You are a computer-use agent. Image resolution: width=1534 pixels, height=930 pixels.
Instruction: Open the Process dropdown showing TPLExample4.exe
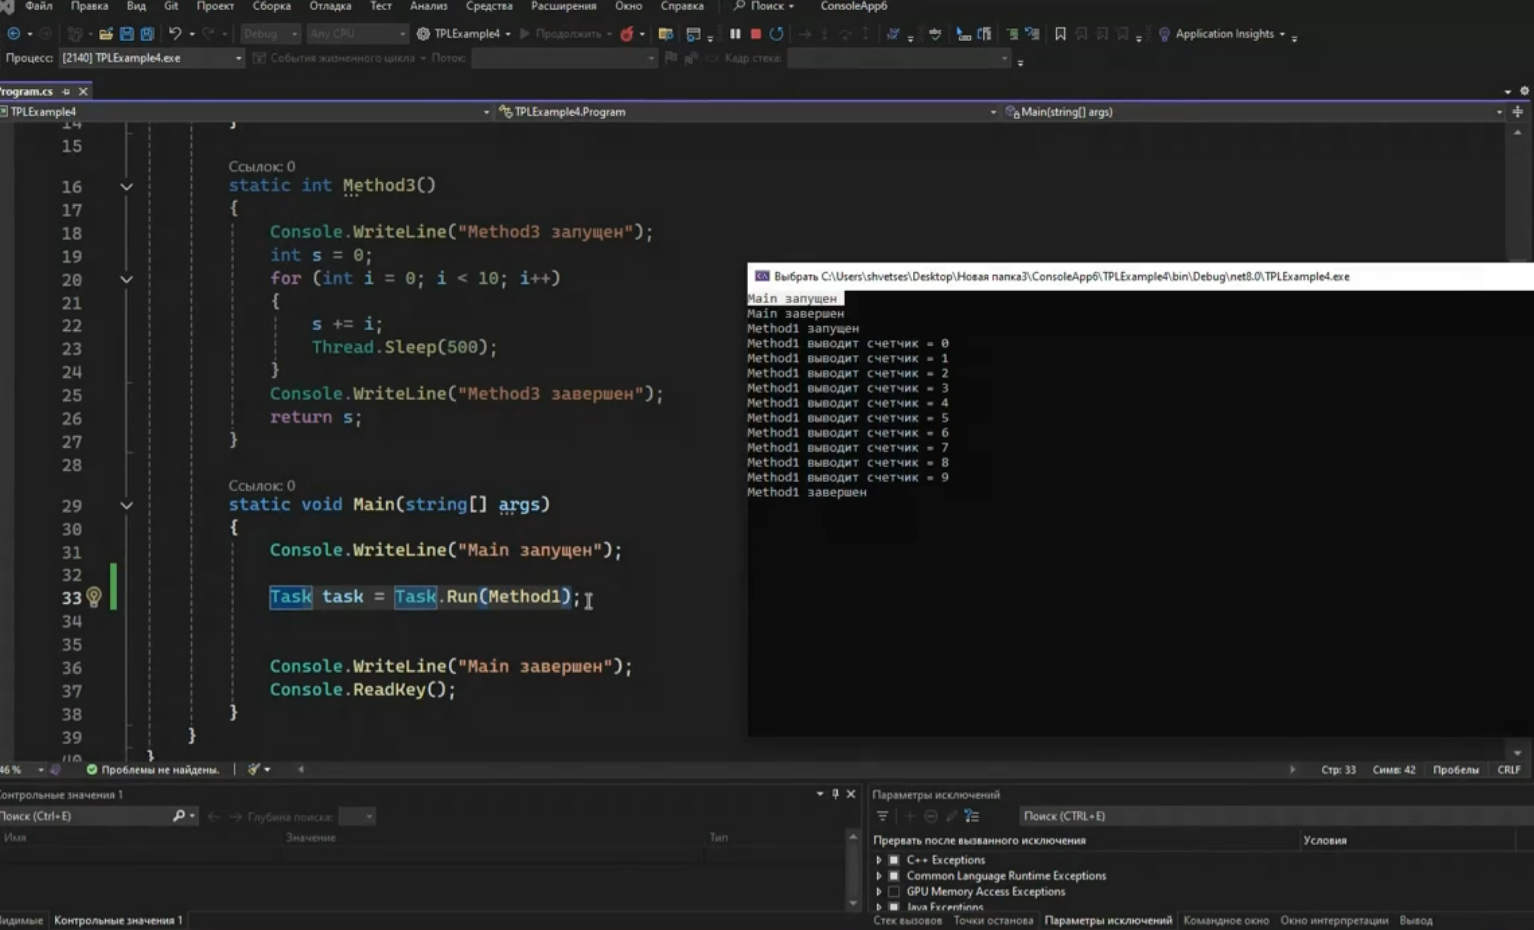coord(151,58)
